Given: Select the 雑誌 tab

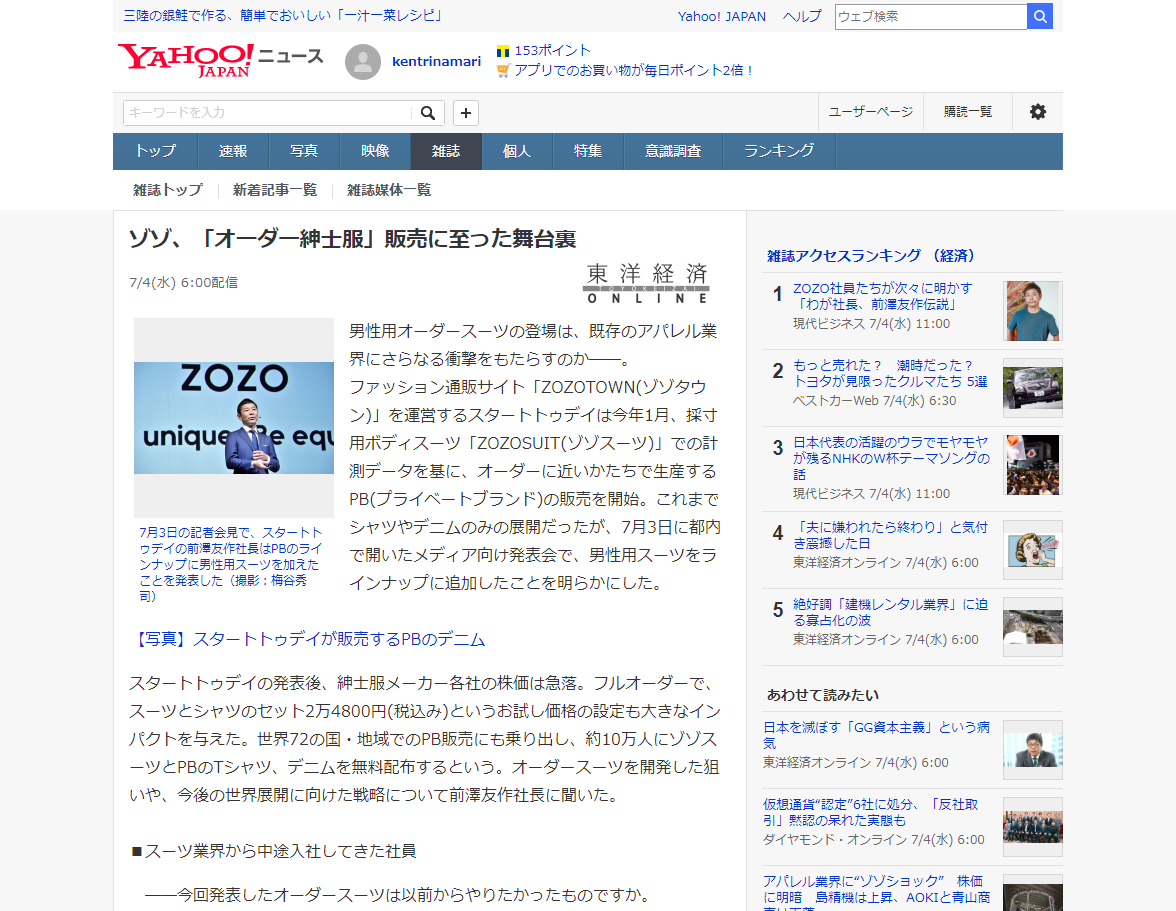Looking at the screenshot, I should click(x=446, y=151).
